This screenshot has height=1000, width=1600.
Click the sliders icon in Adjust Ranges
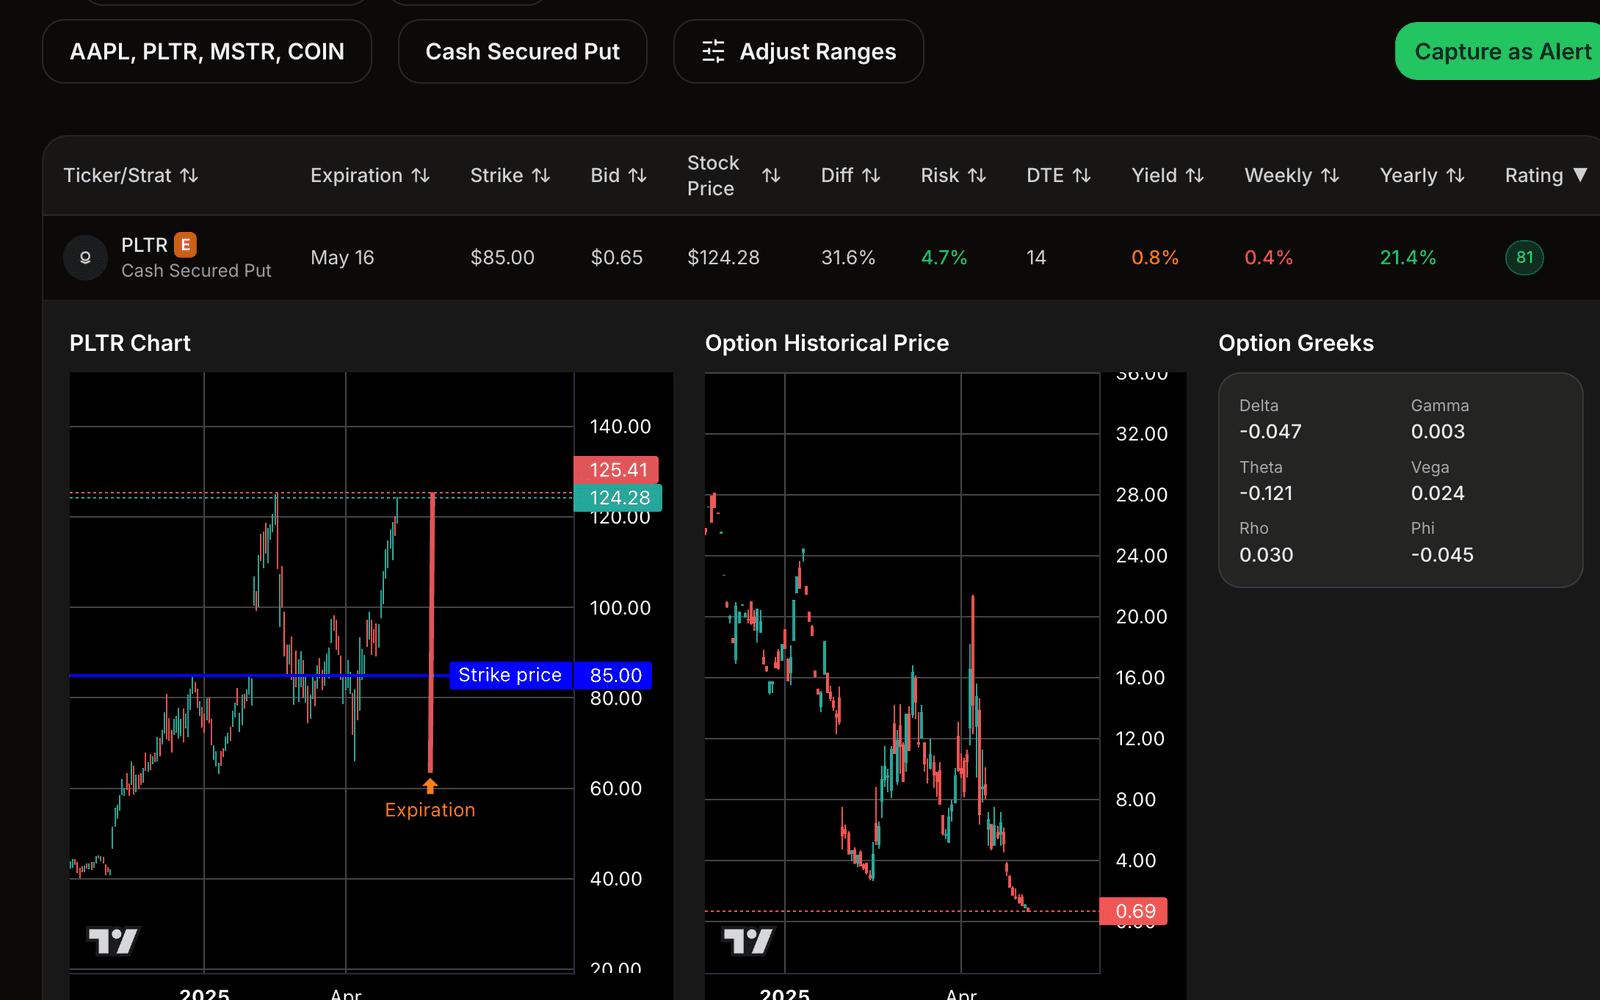(x=713, y=52)
